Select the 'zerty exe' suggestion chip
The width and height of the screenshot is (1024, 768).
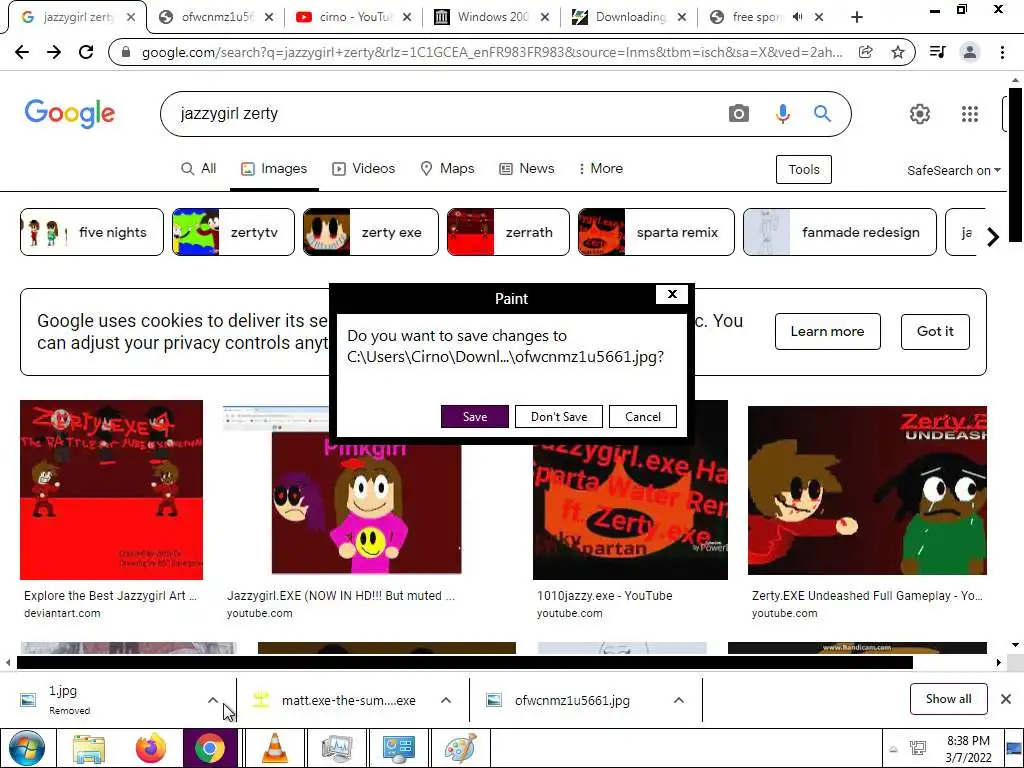click(371, 232)
